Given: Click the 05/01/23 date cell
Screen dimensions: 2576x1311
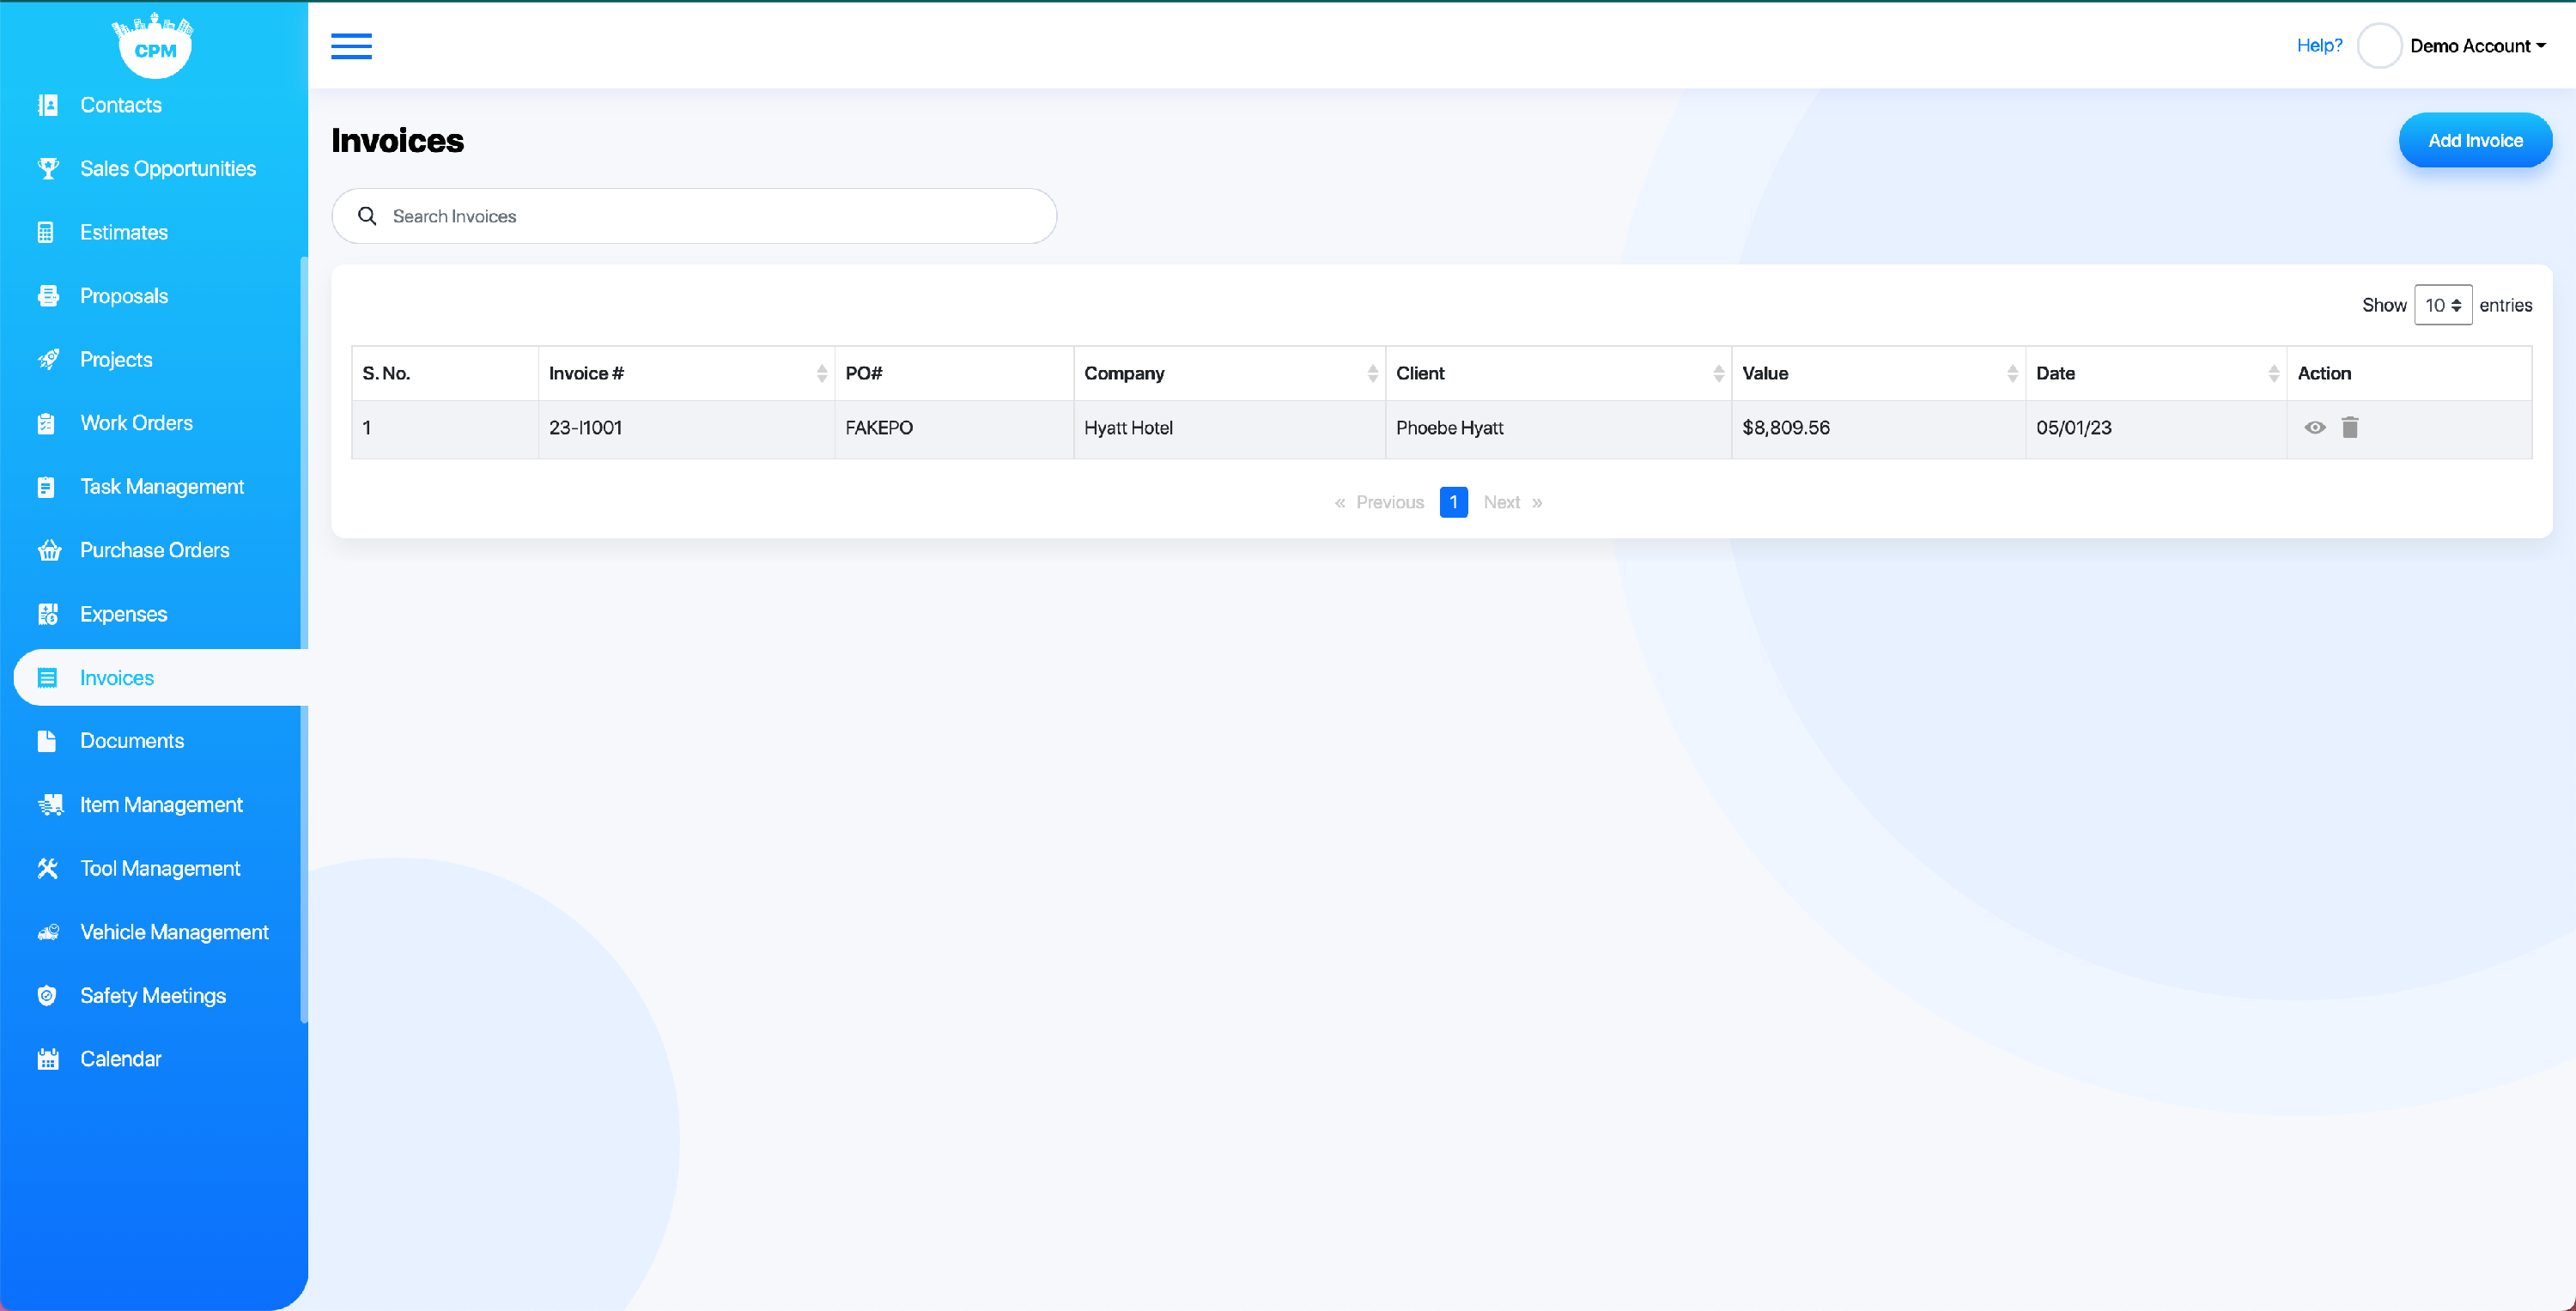Looking at the screenshot, I should click(2156, 428).
